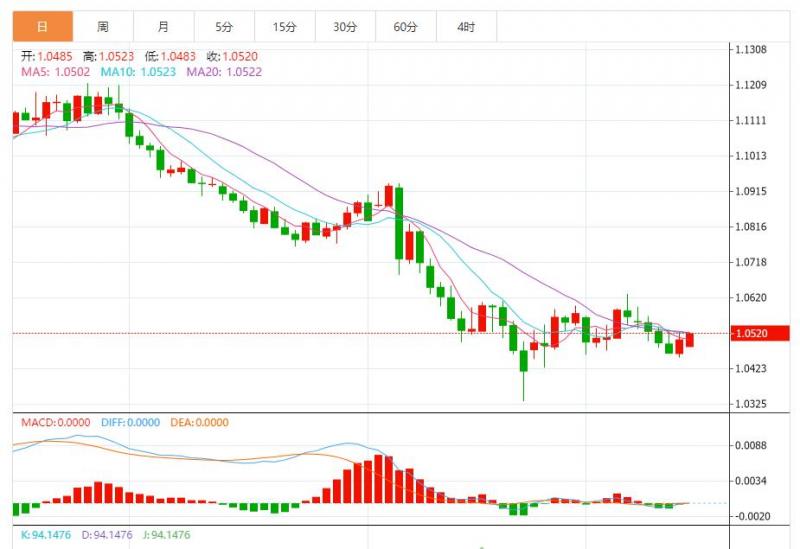Click the 收:1.0520 closing price
This screenshot has height=549, width=800.
pos(232,57)
